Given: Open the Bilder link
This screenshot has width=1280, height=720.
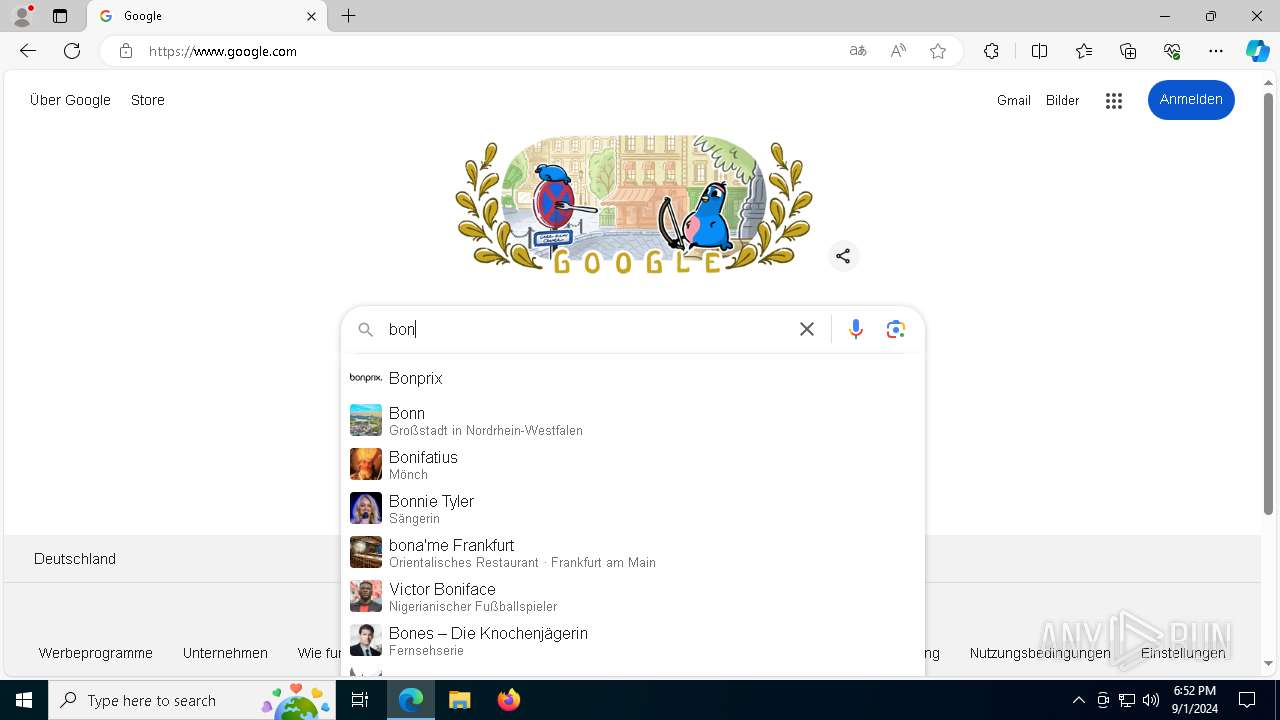Looking at the screenshot, I should pyautogui.click(x=1062, y=100).
